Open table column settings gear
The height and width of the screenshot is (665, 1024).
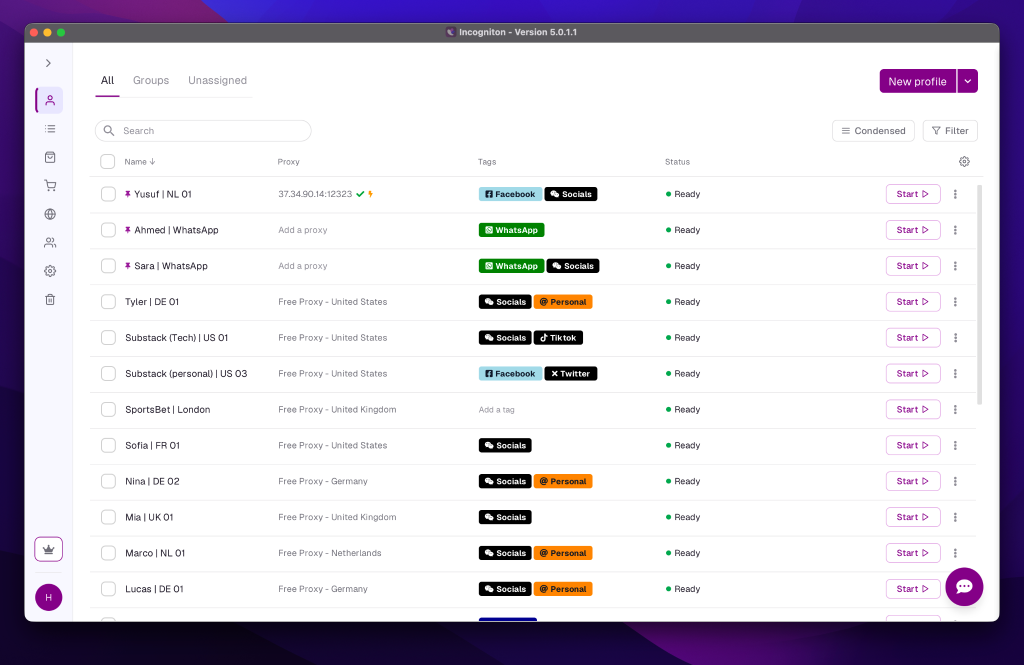[x=964, y=161]
